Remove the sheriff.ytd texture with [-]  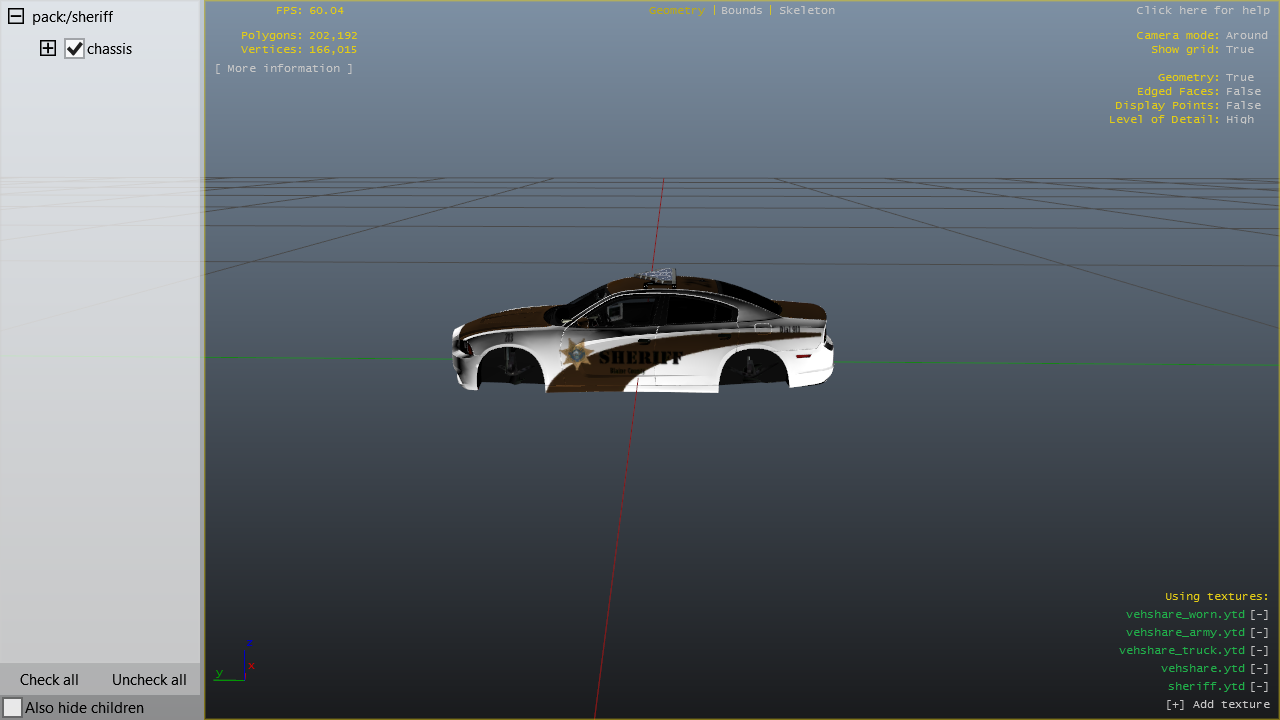(x=1259, y=687)
